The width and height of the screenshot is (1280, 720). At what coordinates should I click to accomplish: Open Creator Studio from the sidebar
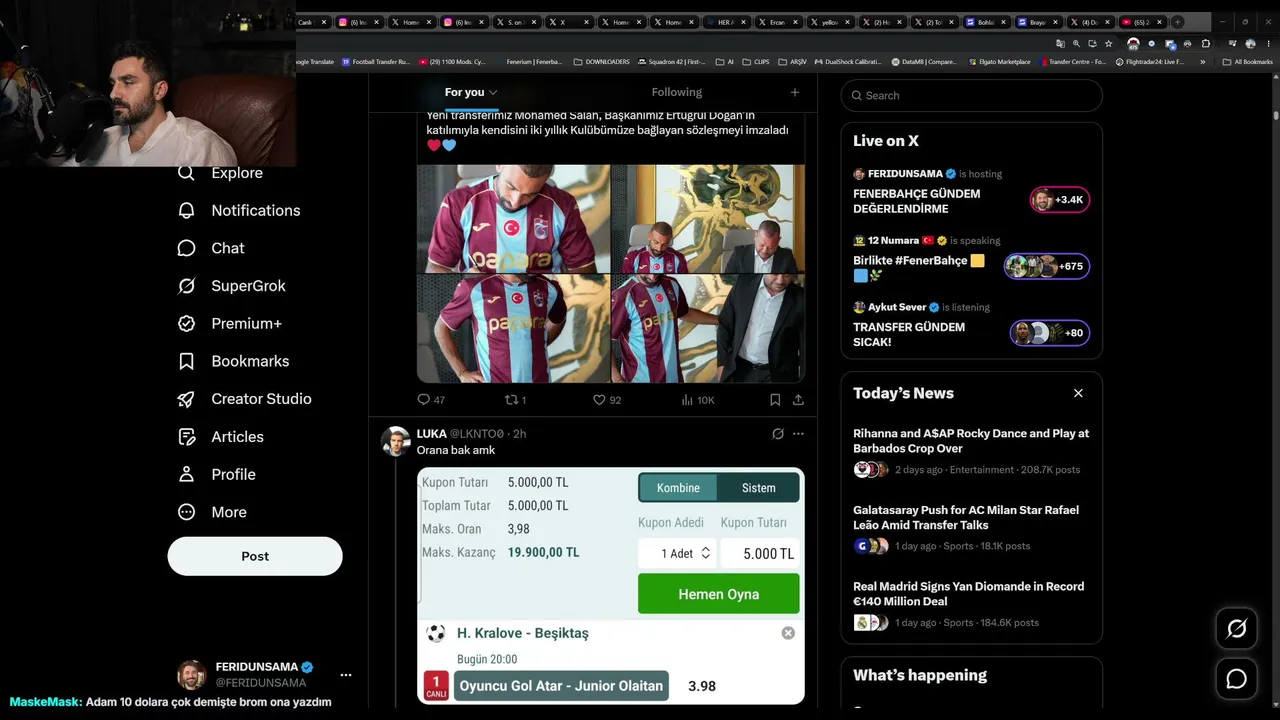point(244,399)
